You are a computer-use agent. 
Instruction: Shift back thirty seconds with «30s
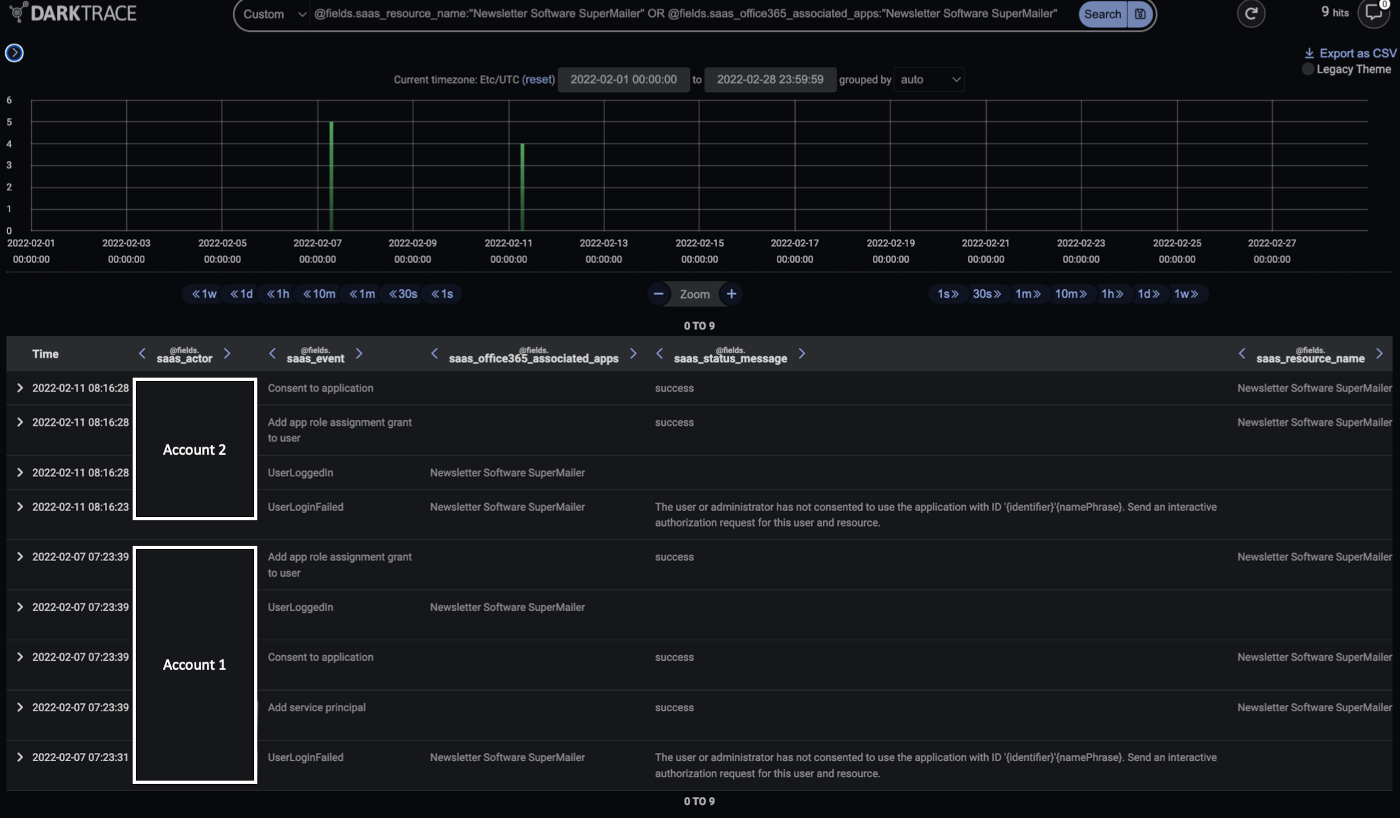402,294
